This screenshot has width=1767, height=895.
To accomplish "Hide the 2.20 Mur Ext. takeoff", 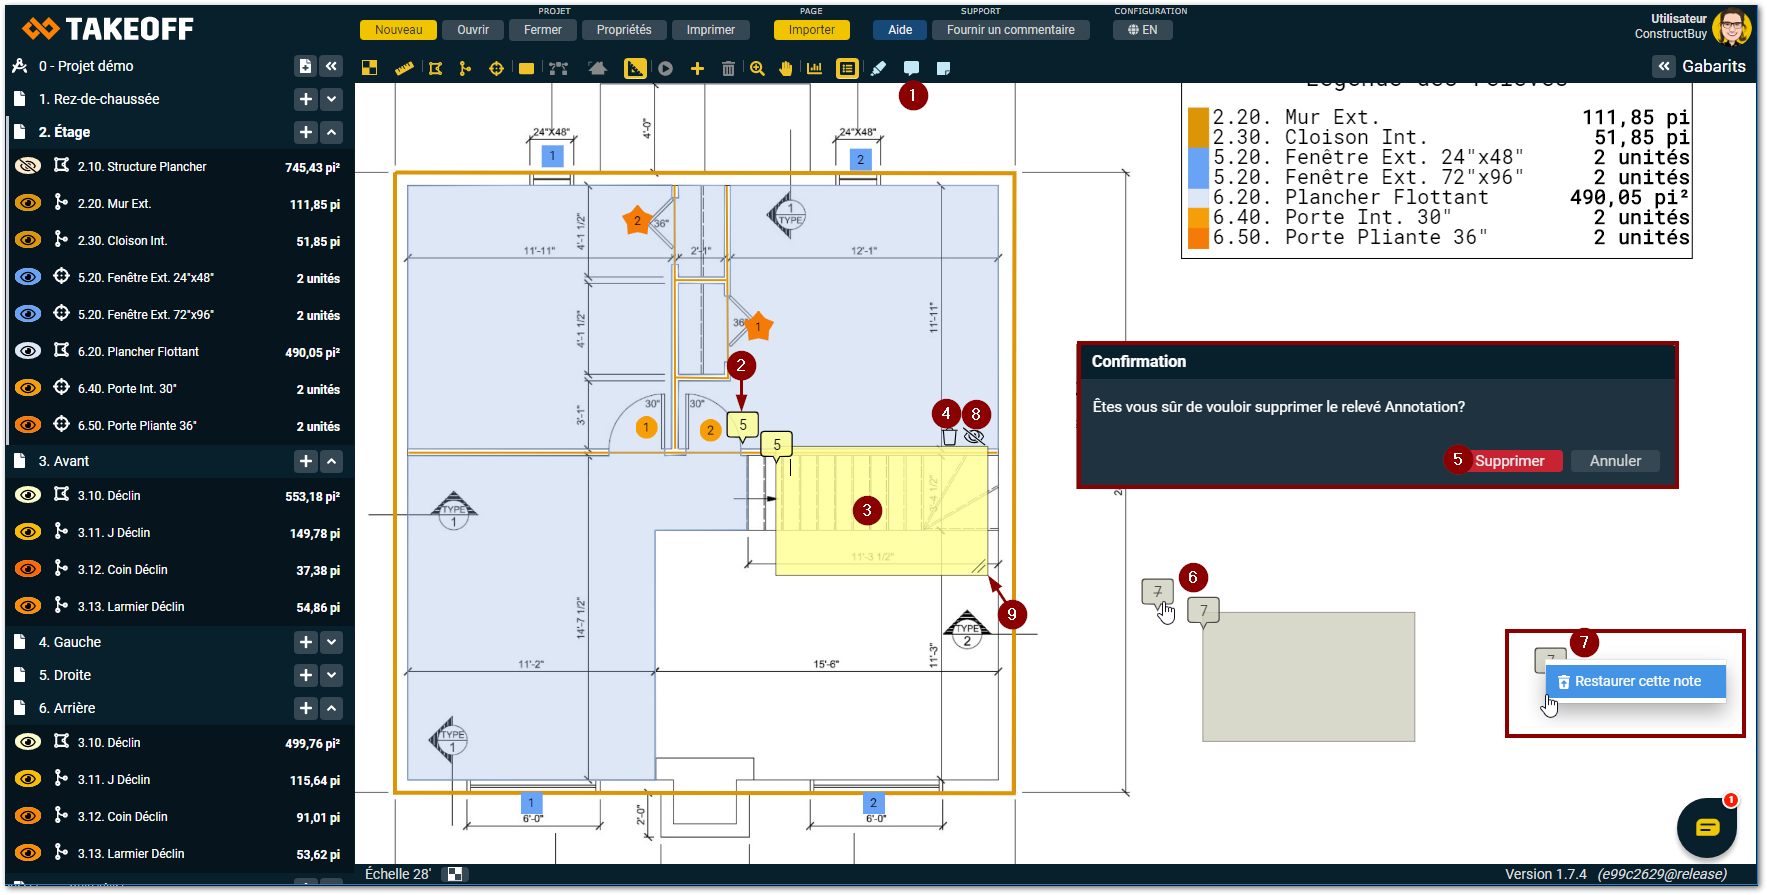I will coord(28,203).
